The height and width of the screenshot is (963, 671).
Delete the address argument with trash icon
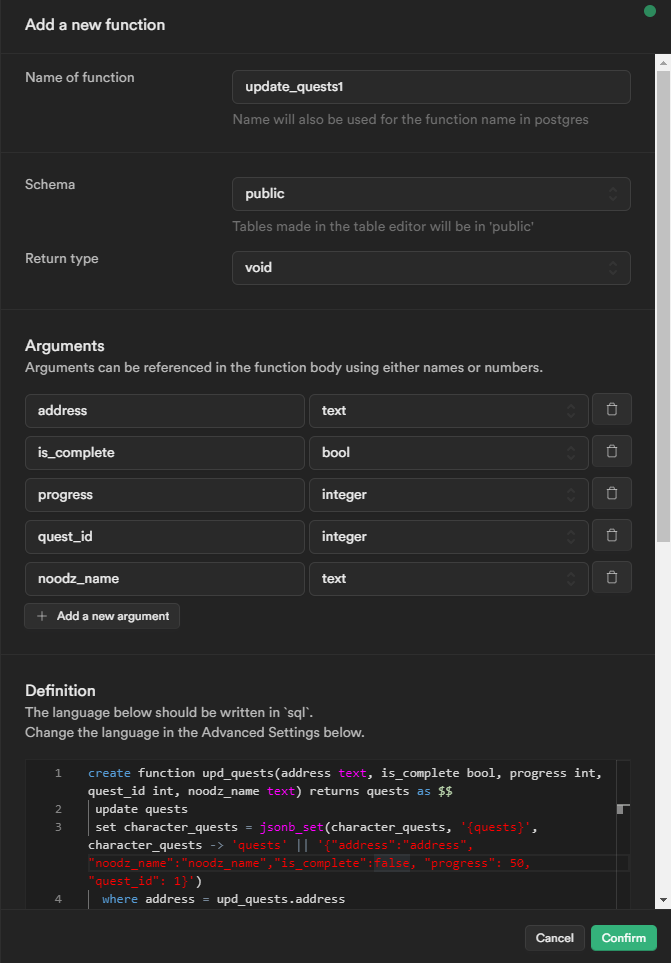tap(611, 410)
